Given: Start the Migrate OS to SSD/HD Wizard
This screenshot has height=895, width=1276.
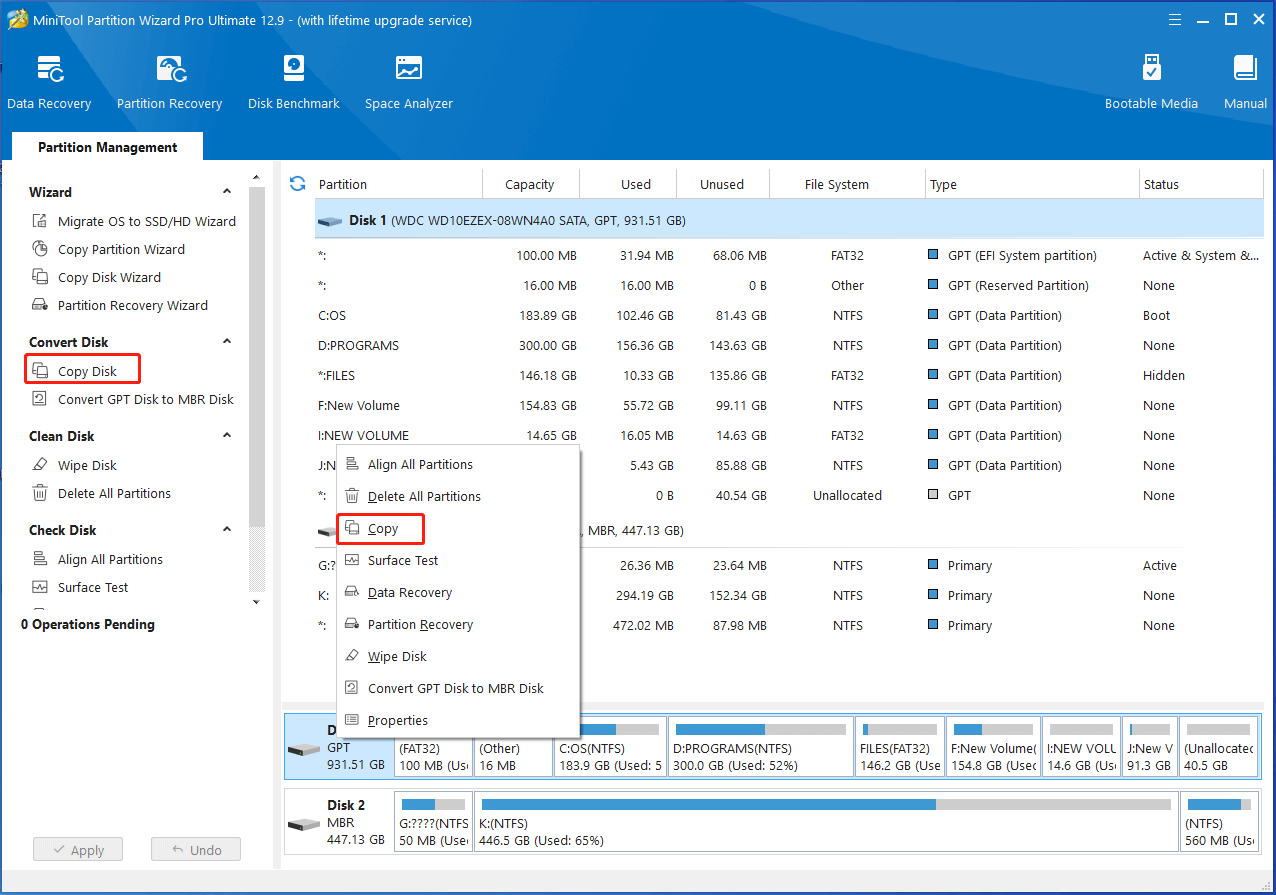Looking at the screenshot, I should (146, 221).
